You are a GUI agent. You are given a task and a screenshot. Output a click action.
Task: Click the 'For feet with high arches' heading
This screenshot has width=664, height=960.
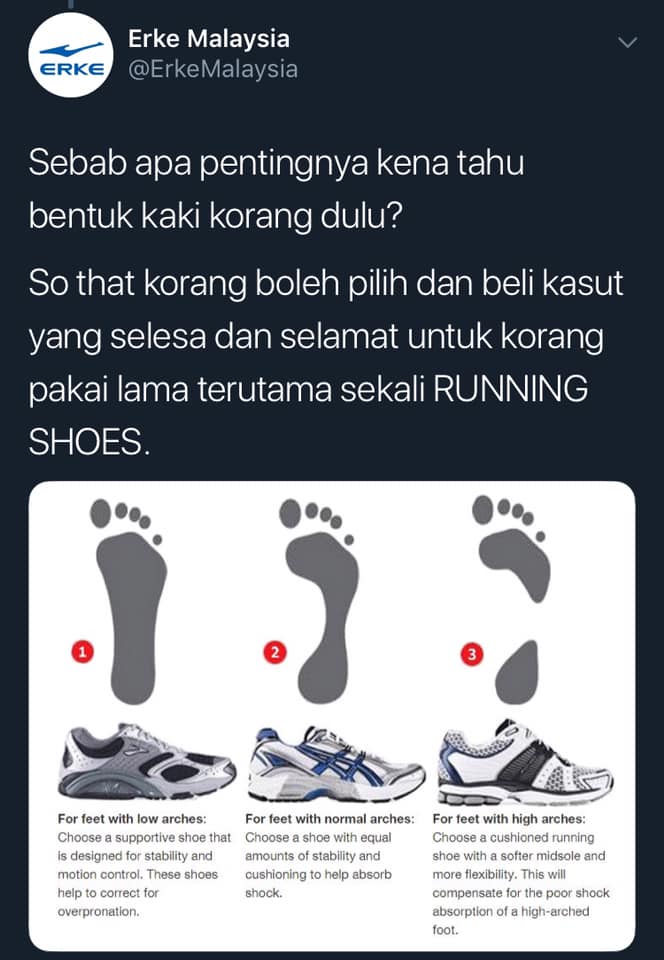click(x=509, y=819)
